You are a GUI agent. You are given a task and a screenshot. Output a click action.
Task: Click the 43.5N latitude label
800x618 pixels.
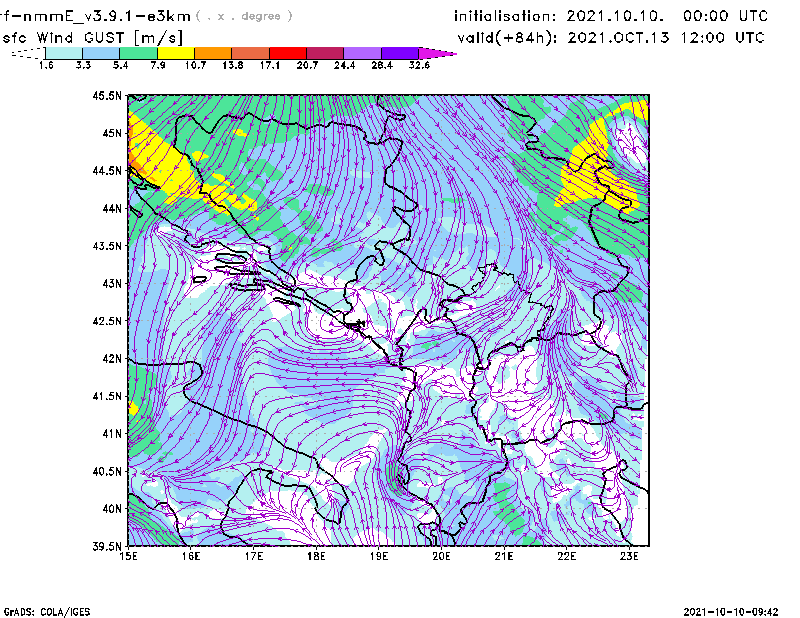(x=107, y=246)
